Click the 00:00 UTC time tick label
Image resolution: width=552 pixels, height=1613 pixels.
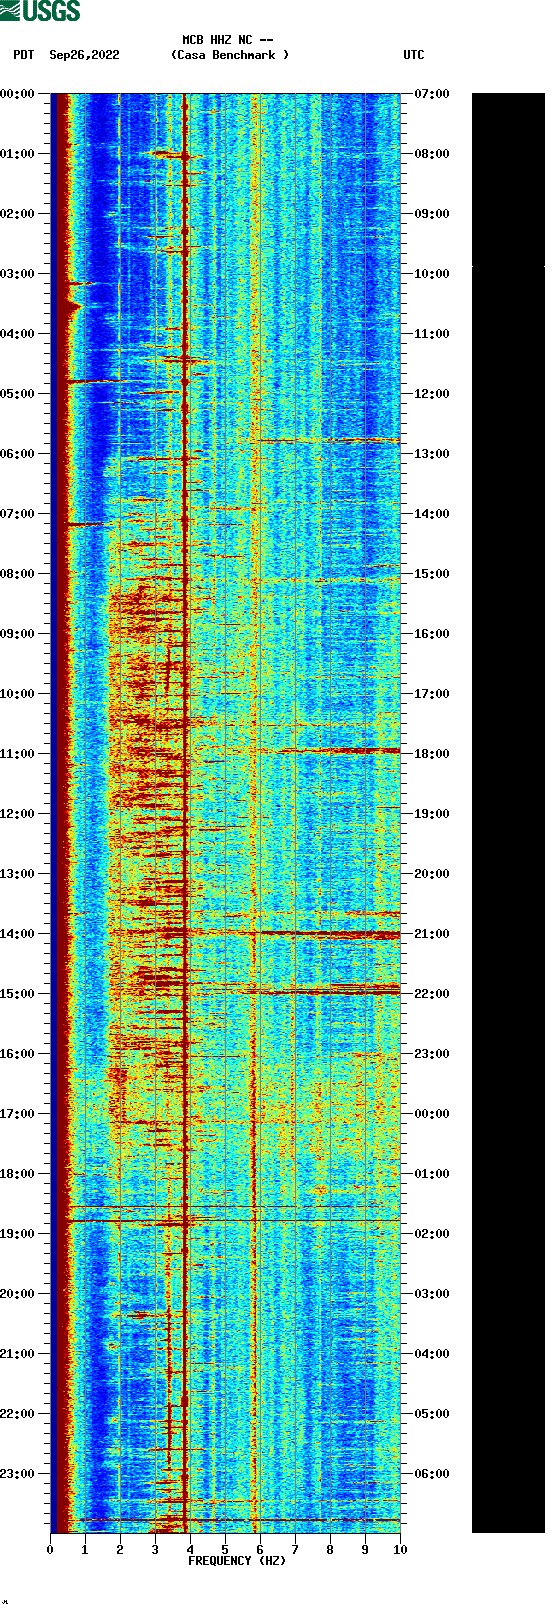(432, 1114)
